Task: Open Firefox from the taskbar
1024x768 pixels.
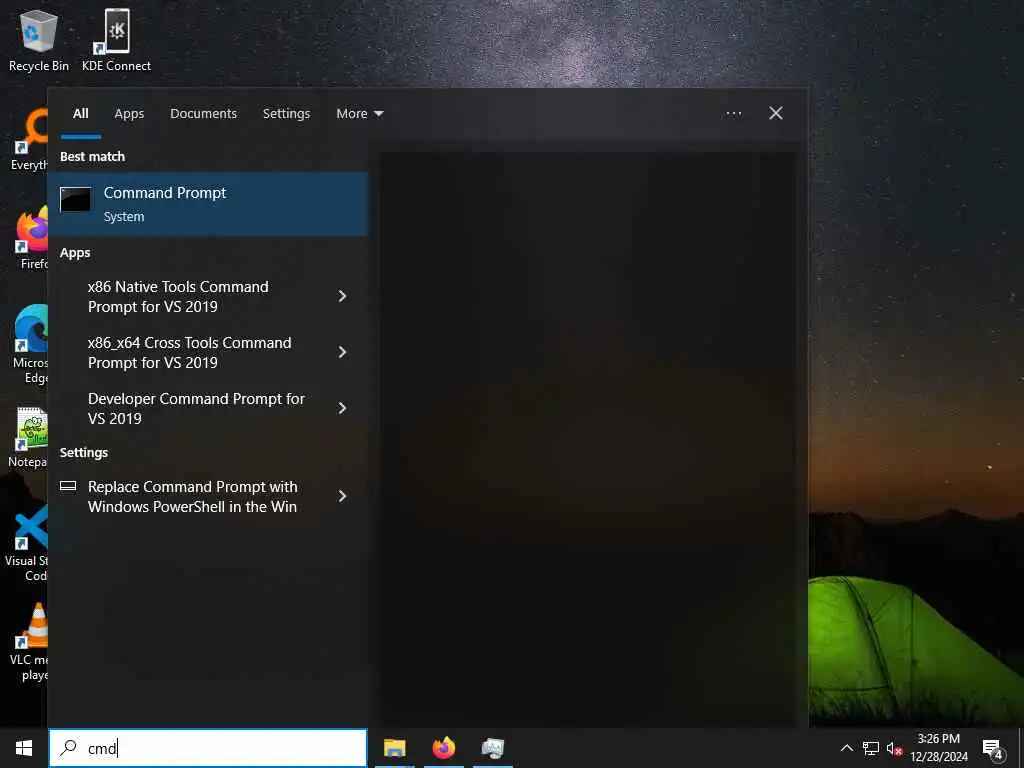Action: (443, 748)
